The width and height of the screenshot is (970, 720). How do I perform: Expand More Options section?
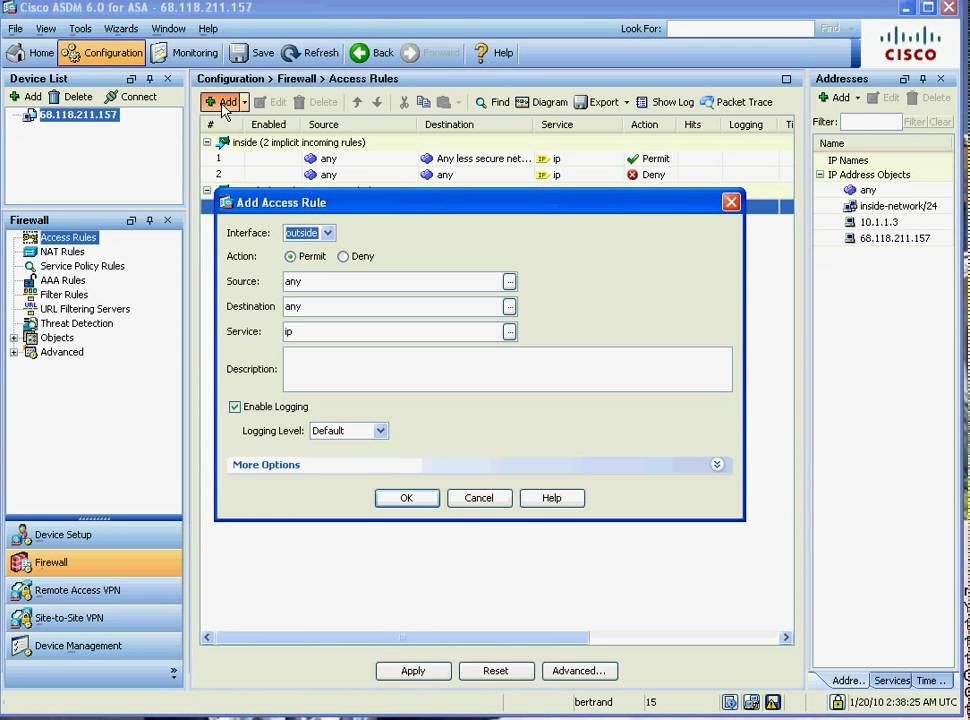(717, 465)
